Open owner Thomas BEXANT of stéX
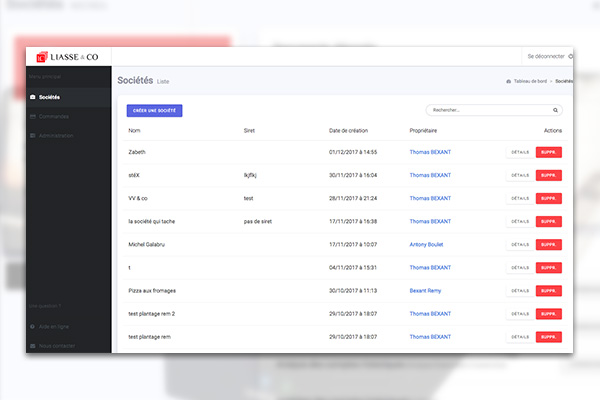The height and width of the screenshot is (400, 600). pos(430,175)
